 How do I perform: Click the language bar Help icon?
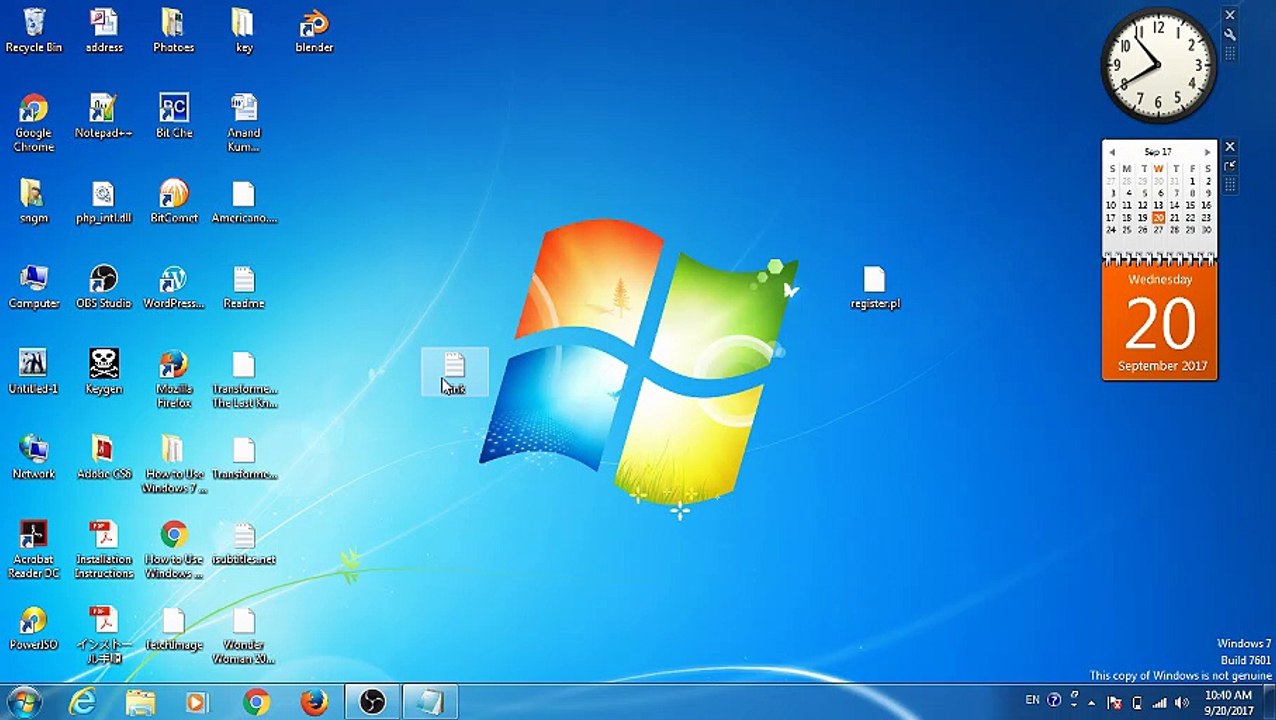[1054, 701]
